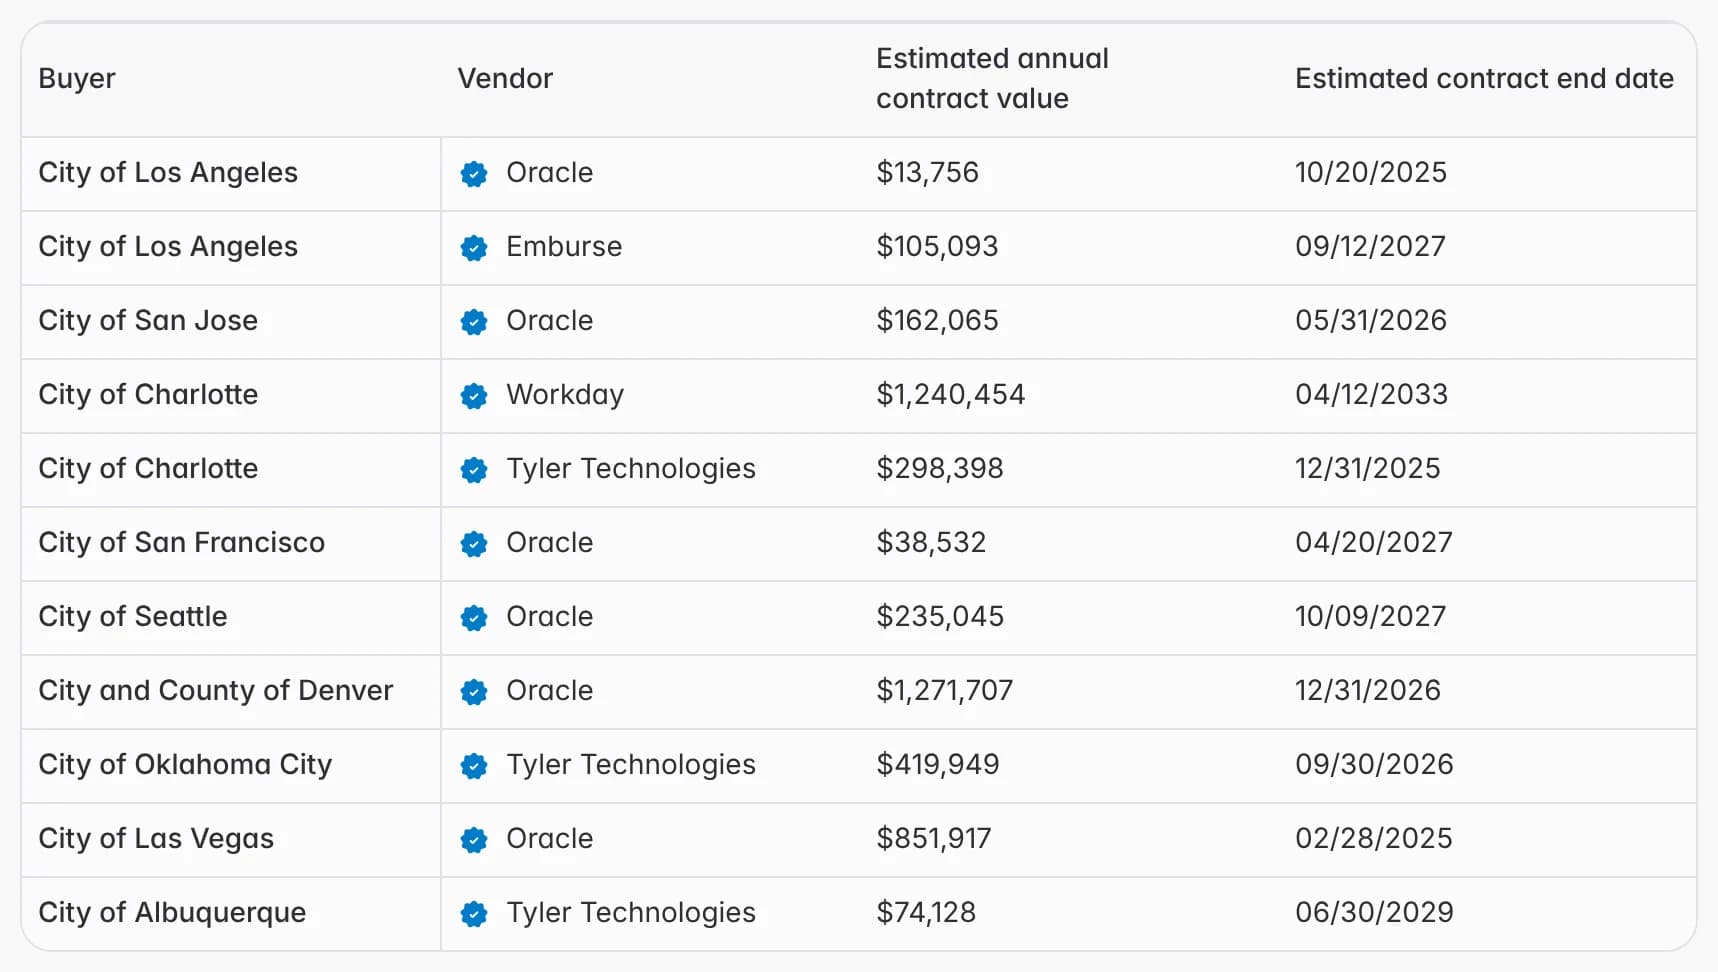This screenshot has width=1718, height=972.
Task: Click the Buyer column header
Action: point(77,78)
